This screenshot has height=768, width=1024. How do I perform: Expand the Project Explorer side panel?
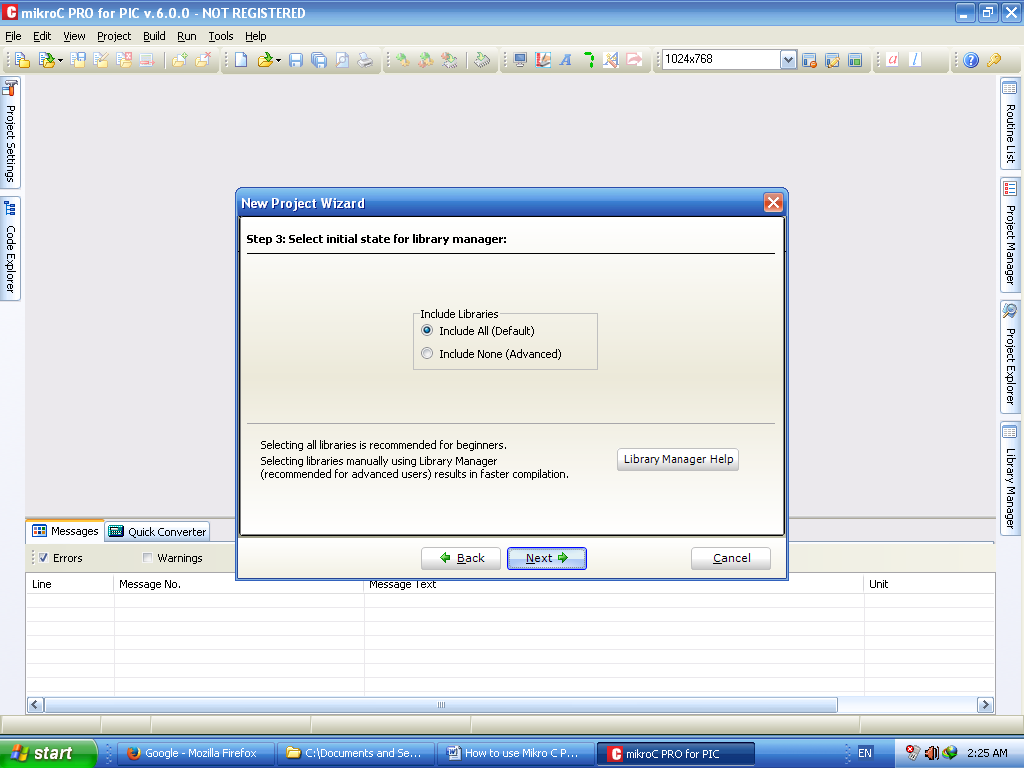[x=1010, y=357]
